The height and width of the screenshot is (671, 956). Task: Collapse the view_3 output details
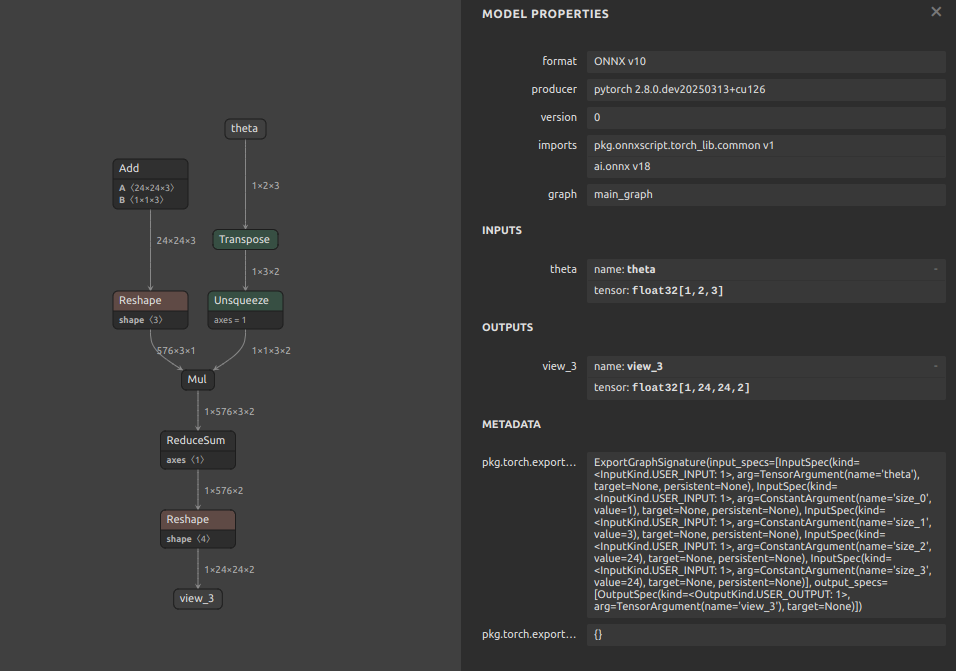(935, 366)
